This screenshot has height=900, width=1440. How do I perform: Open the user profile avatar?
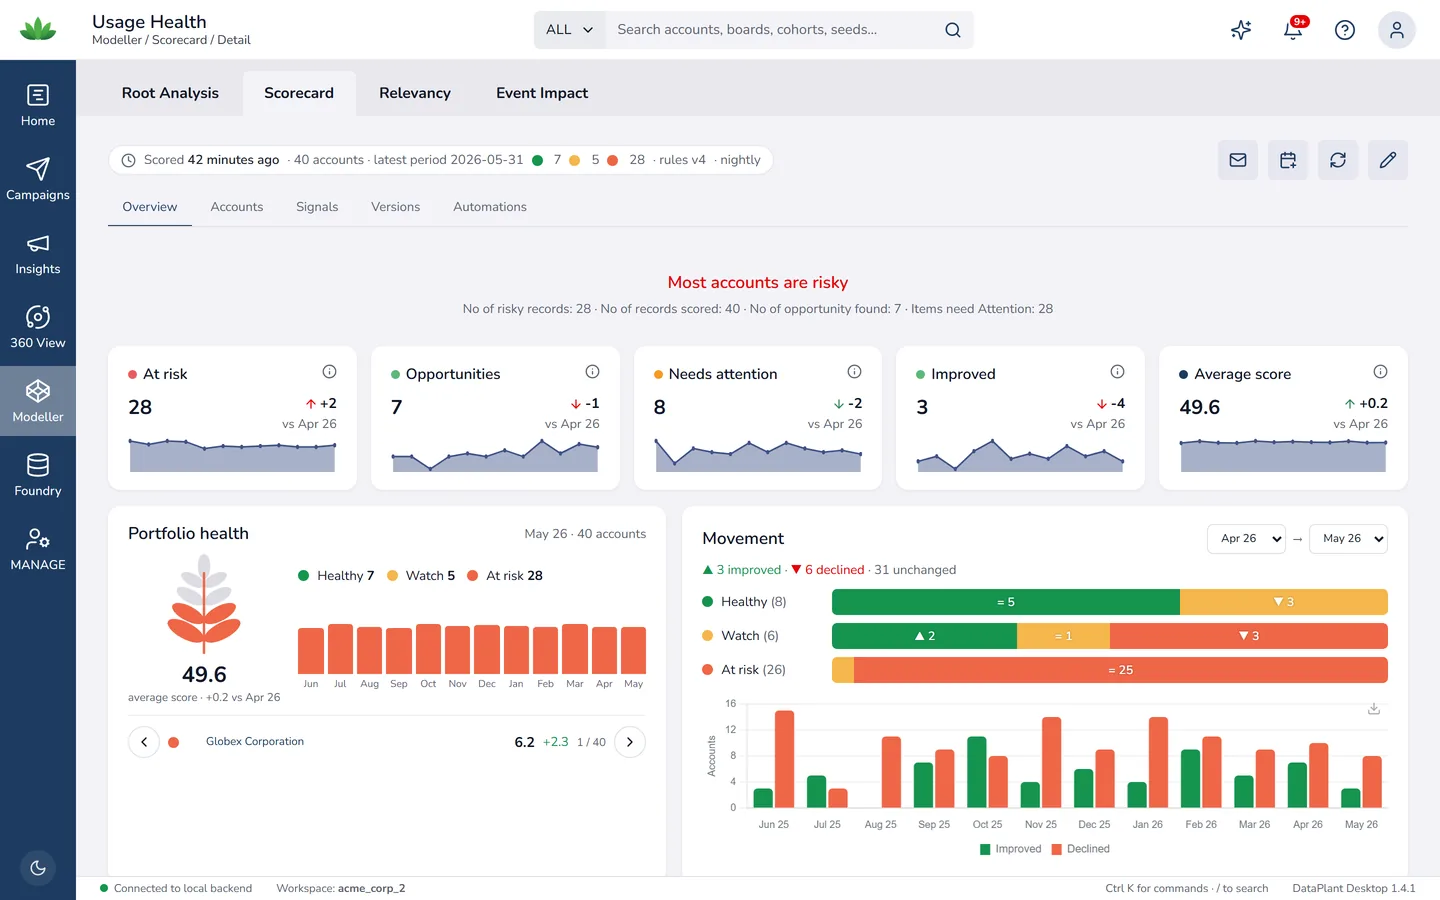click(x=1397, y=30)
